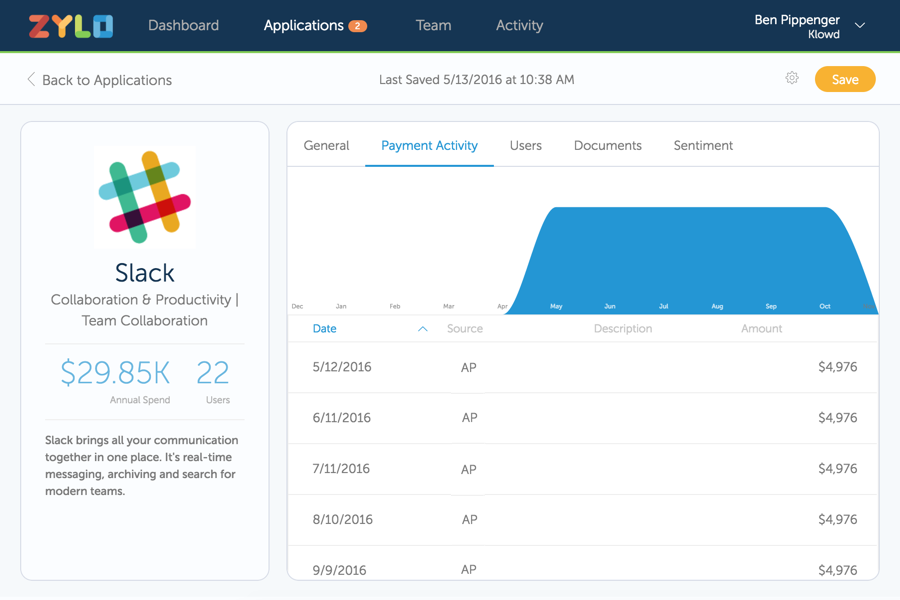Open the Activity menu item
900x600 pixels.
519,26
